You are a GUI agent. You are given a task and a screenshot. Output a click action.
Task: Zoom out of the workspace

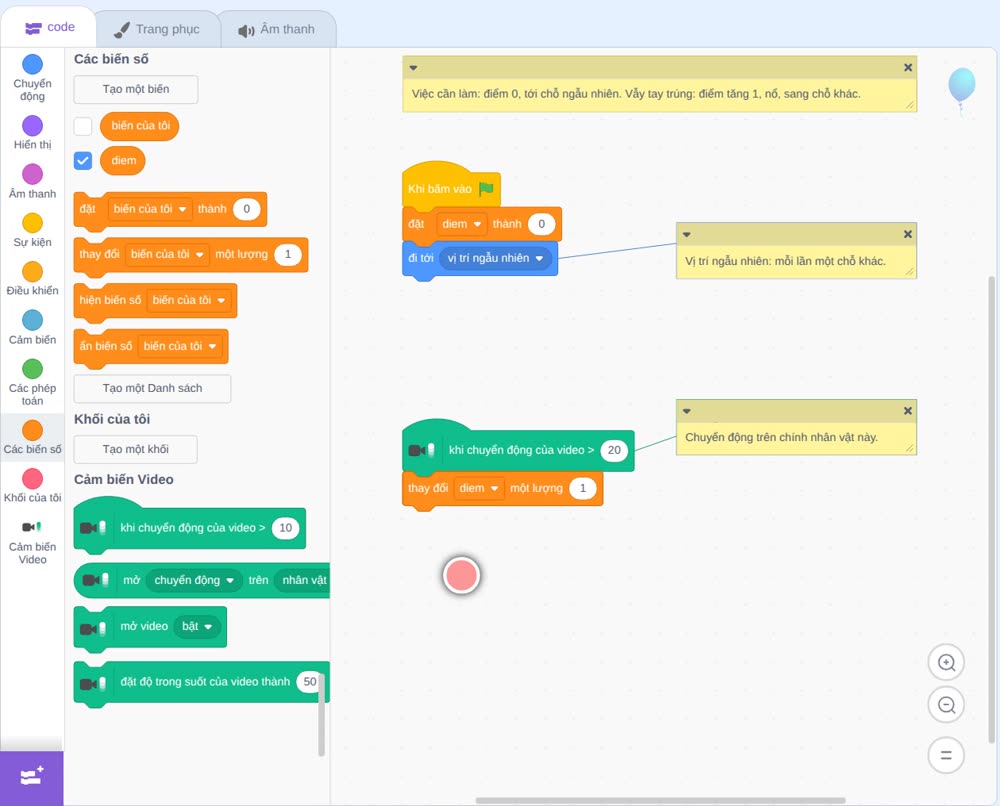point(946,705)
